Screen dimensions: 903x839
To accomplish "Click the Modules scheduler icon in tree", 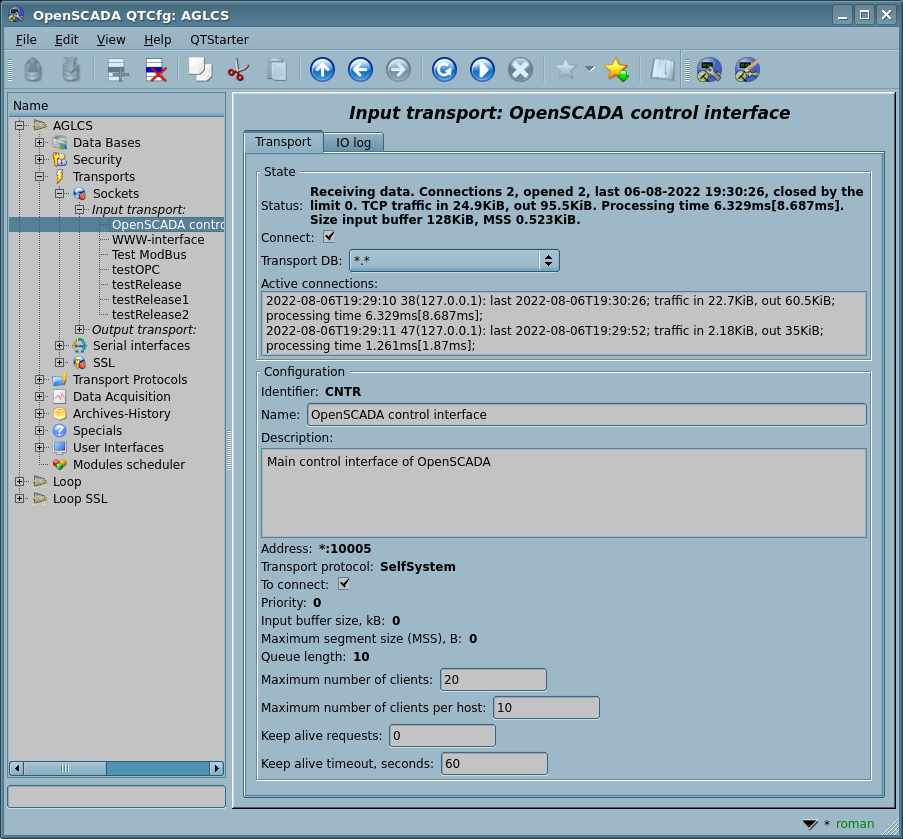I will [59, 464].
